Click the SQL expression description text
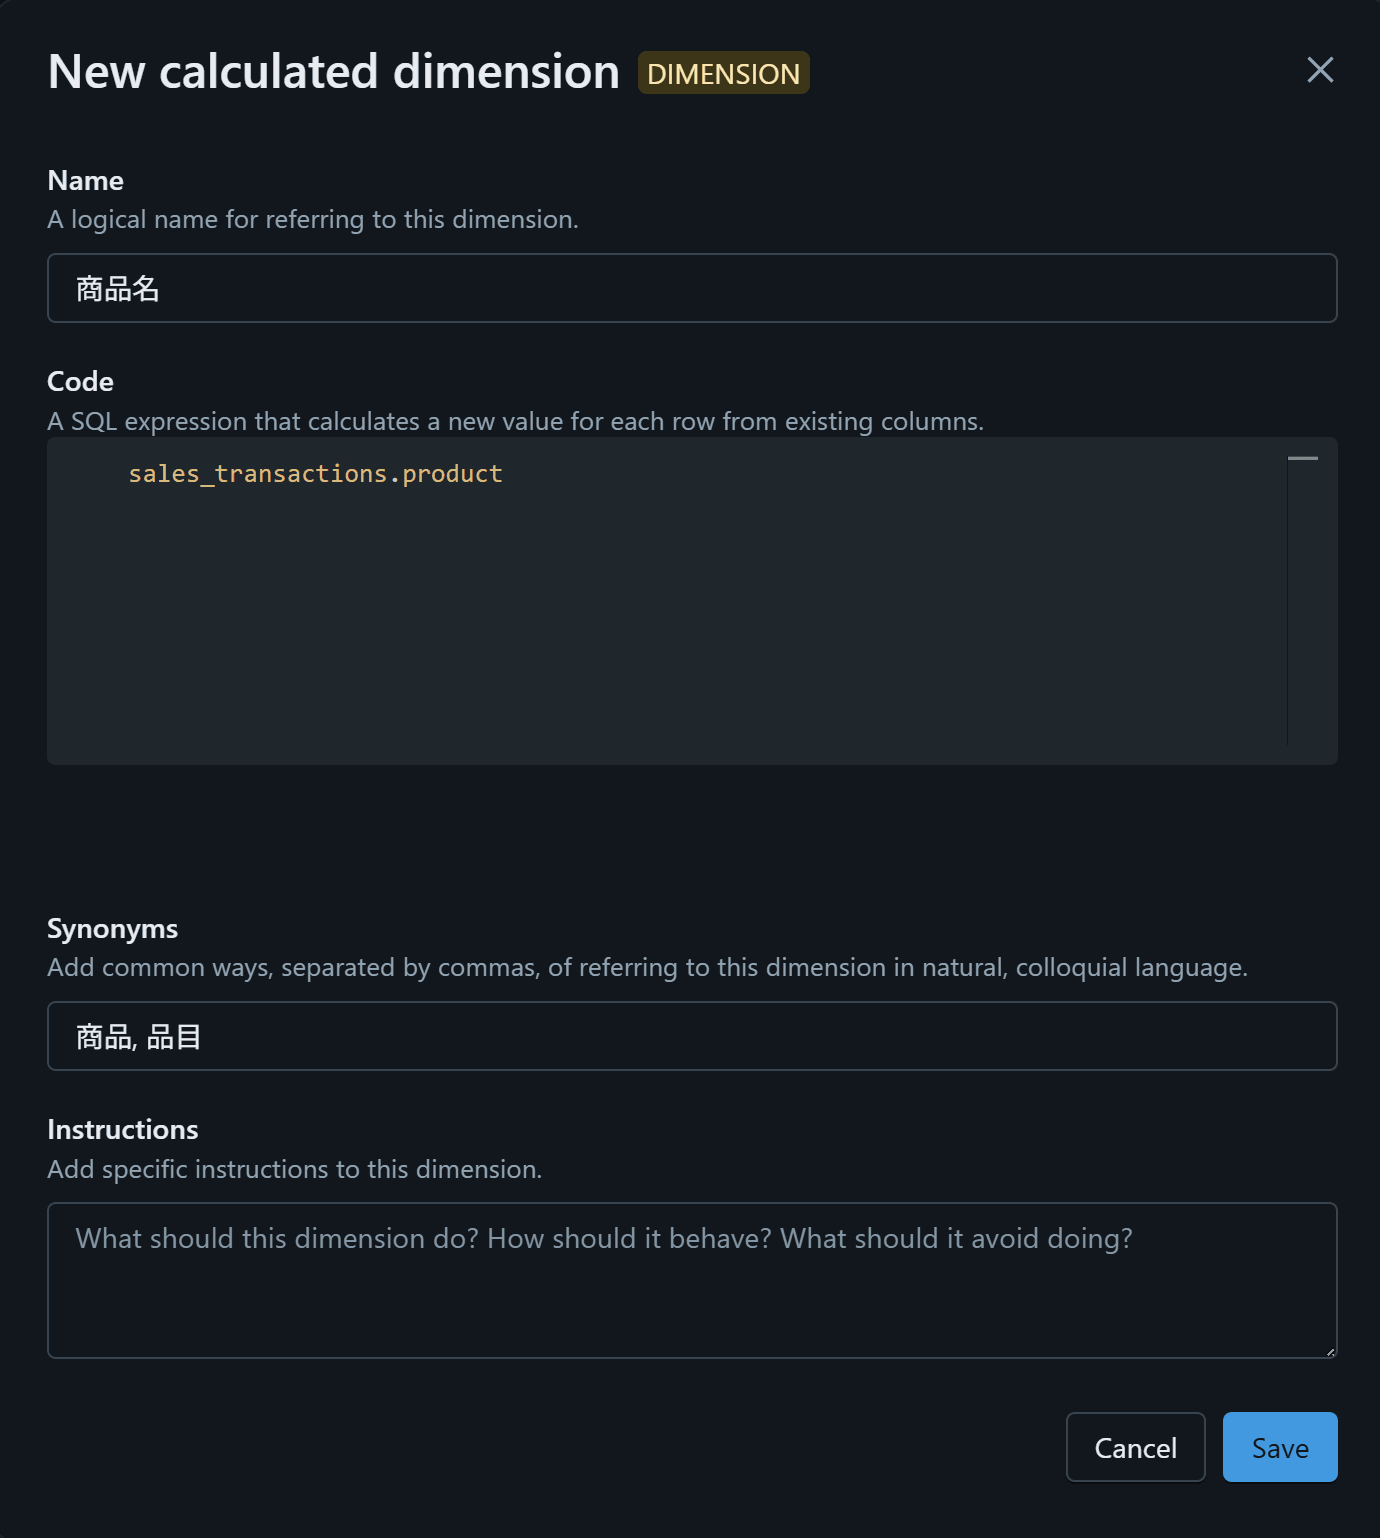 (515, 422)
